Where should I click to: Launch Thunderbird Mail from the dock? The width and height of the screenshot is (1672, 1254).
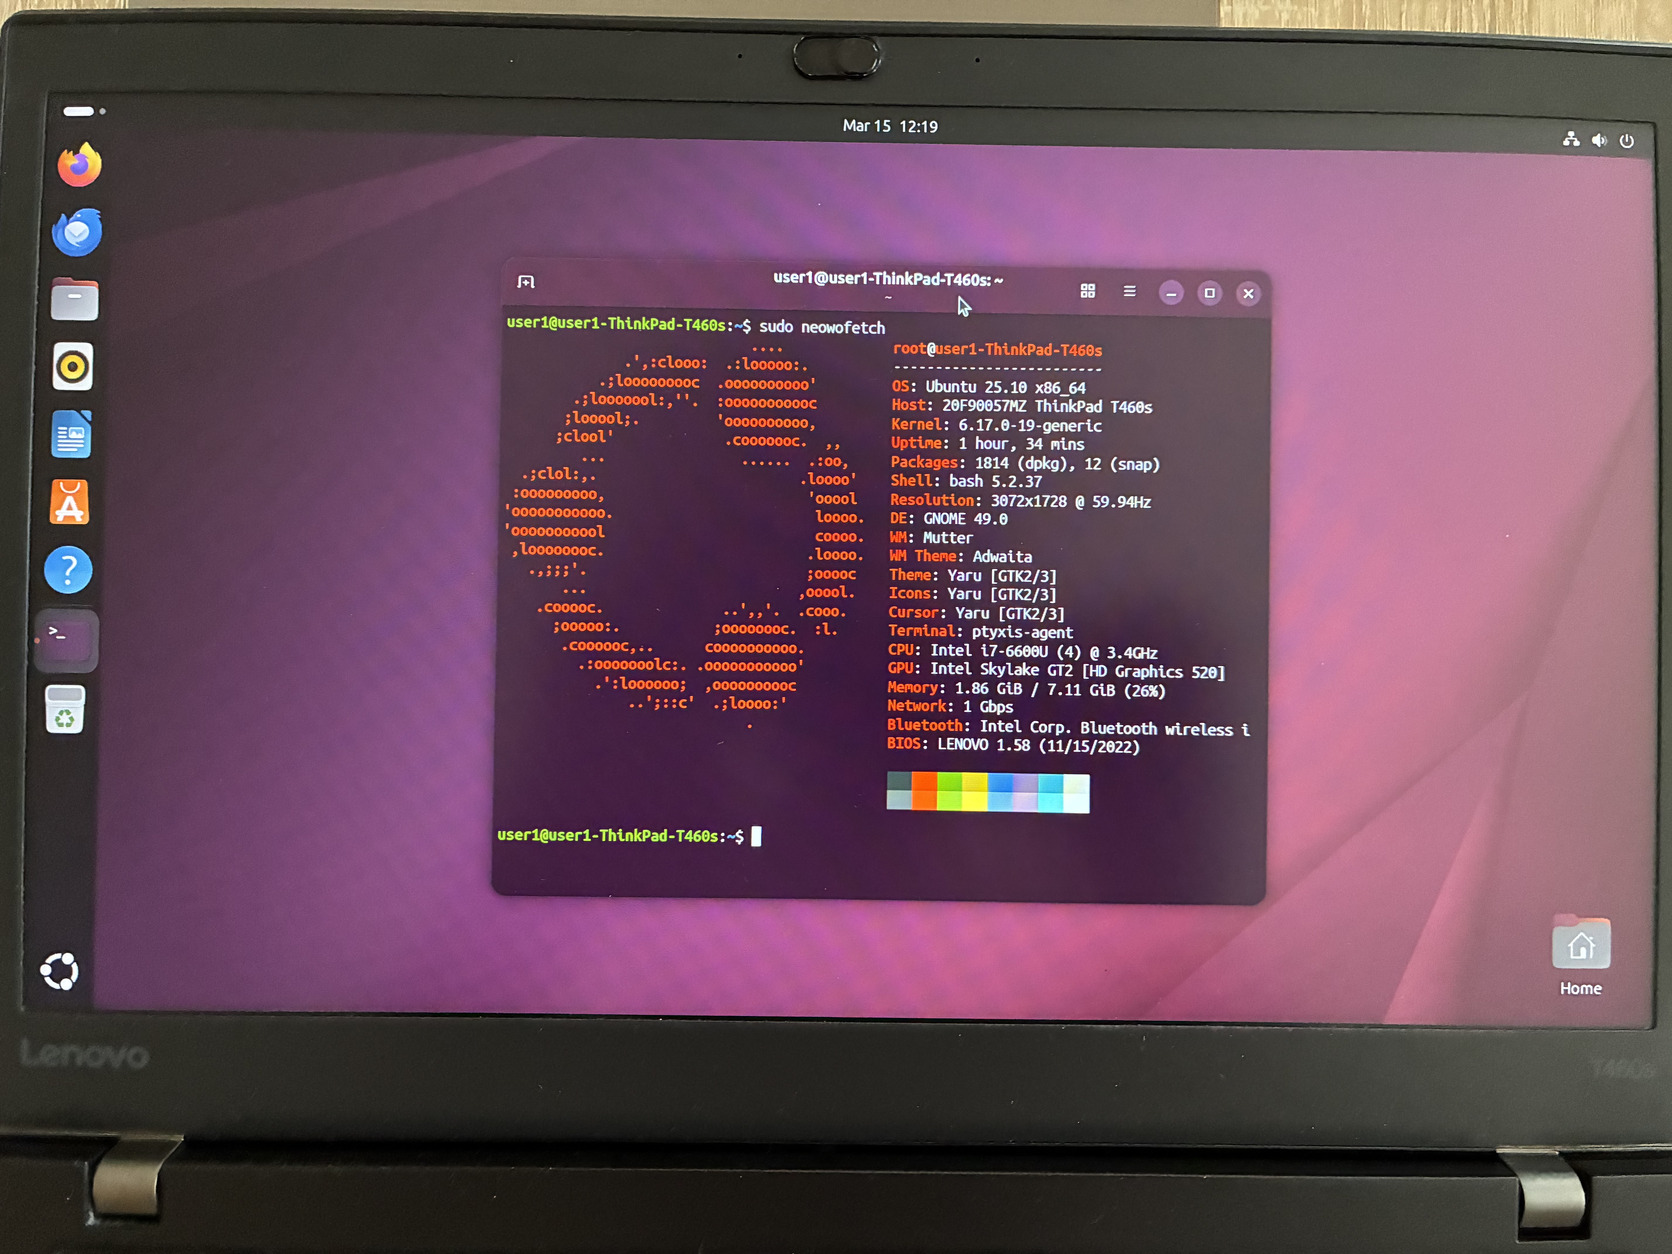(x=77, y=232)
